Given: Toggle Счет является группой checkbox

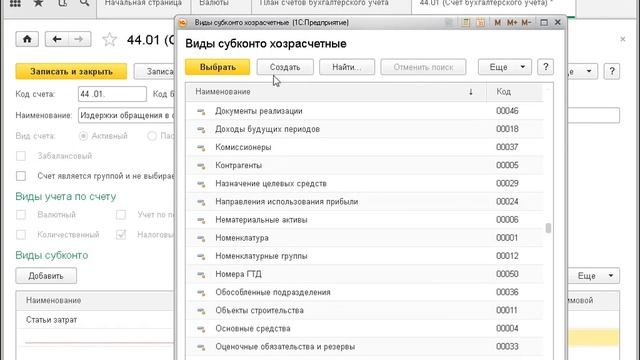Looking at the screenshot, I should pos(21,176).
